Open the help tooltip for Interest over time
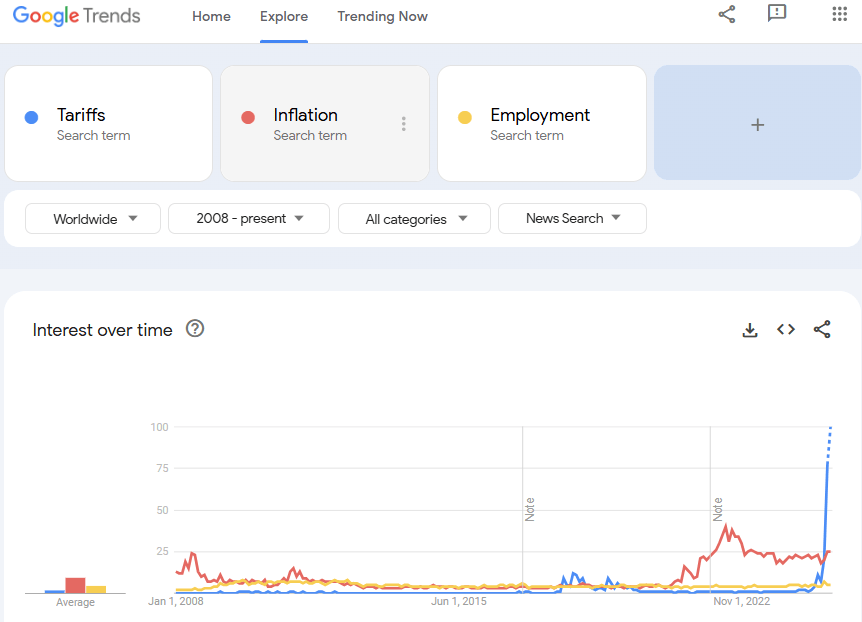Image resolution: width=862 pixels, height=622 pixels. pos(196,329)
